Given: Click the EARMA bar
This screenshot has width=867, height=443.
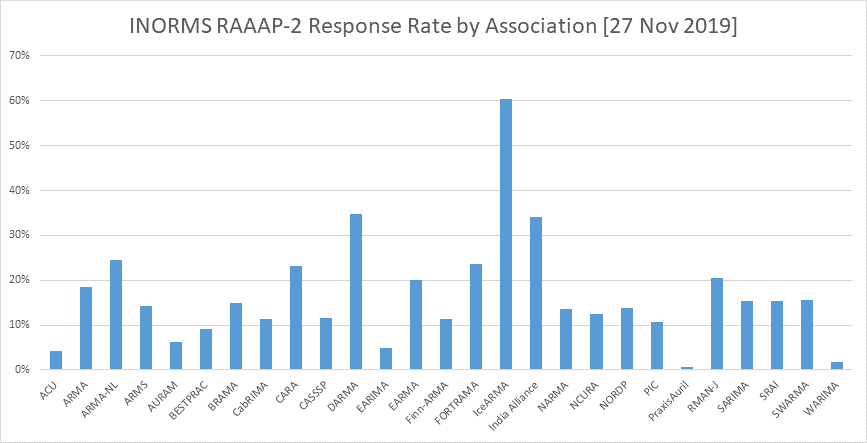Looking at the screenshot, I should coord(416,325).
